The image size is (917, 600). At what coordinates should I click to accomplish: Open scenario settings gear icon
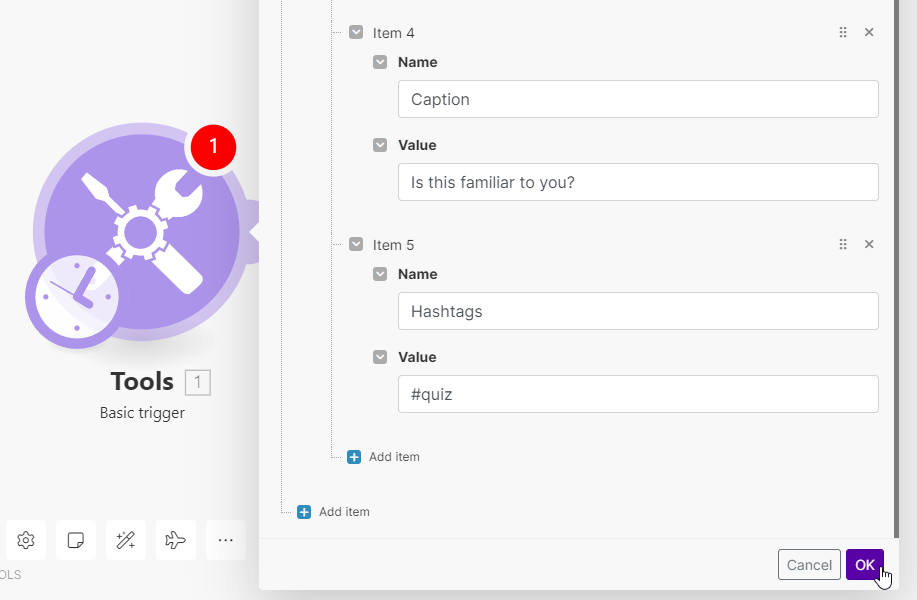pos(26,540)
